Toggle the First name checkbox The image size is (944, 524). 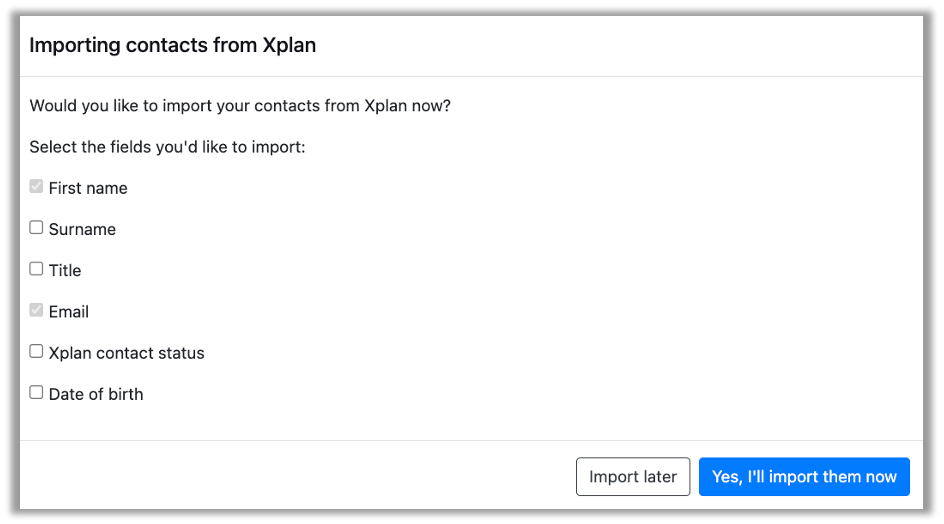point(36,187)
